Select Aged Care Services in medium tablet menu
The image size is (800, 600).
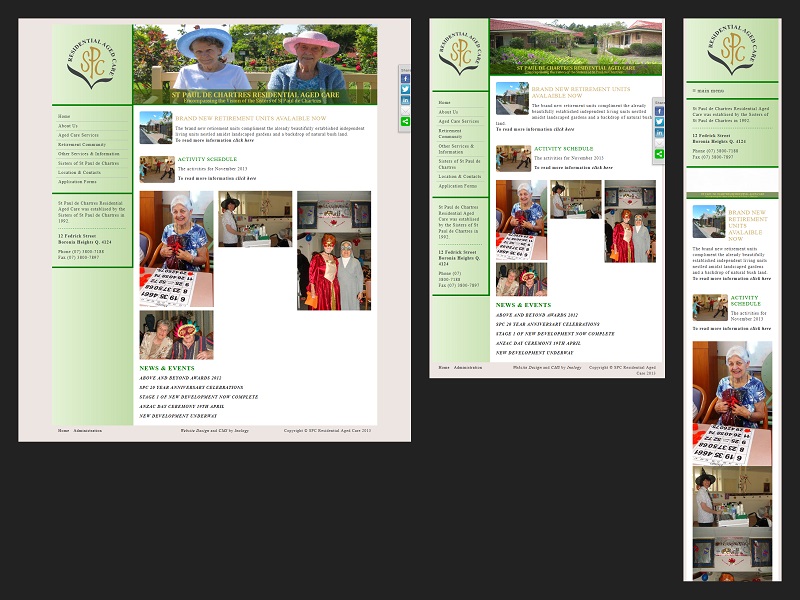[x=458, y=121]
